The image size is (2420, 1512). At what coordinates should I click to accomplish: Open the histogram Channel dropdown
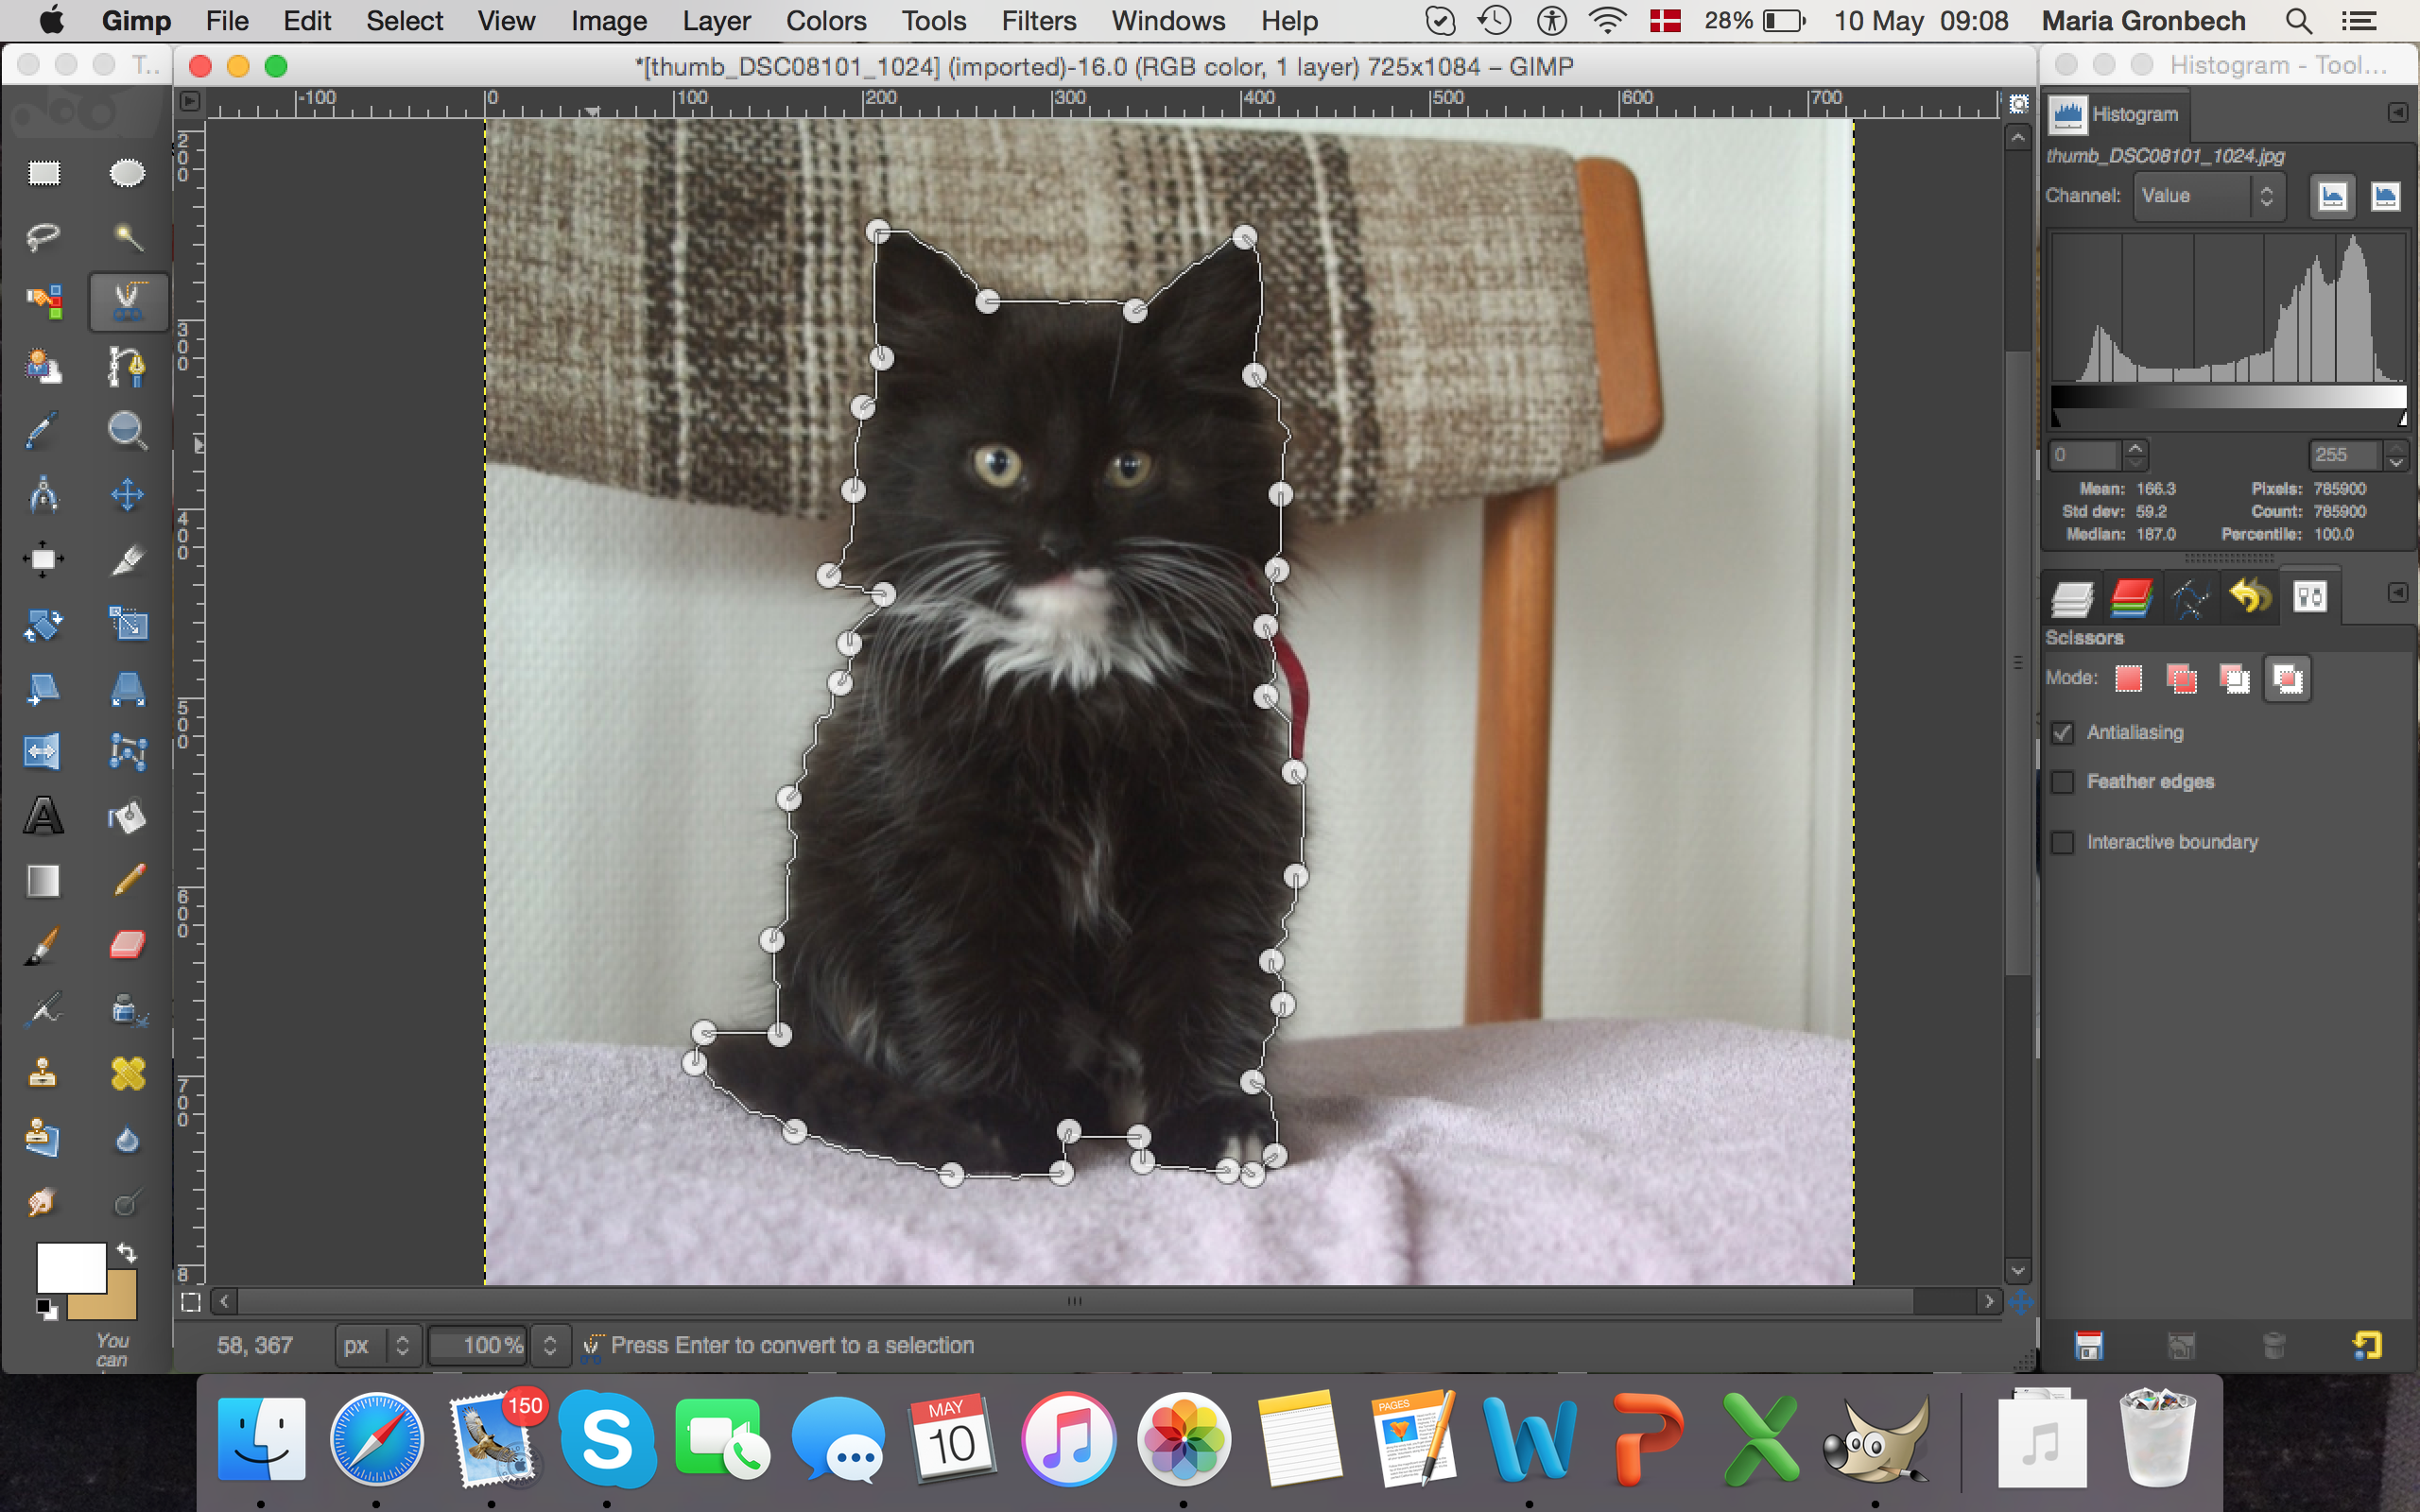(x=2209, y=196)
